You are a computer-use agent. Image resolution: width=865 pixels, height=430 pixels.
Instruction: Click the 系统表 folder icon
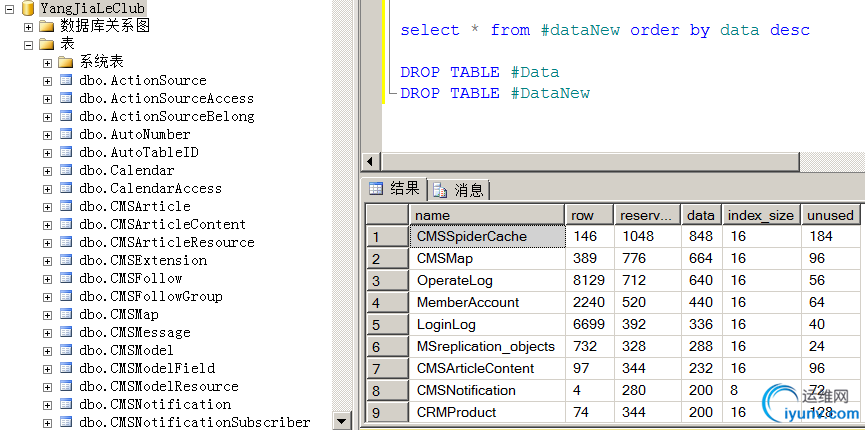point(66,62)
